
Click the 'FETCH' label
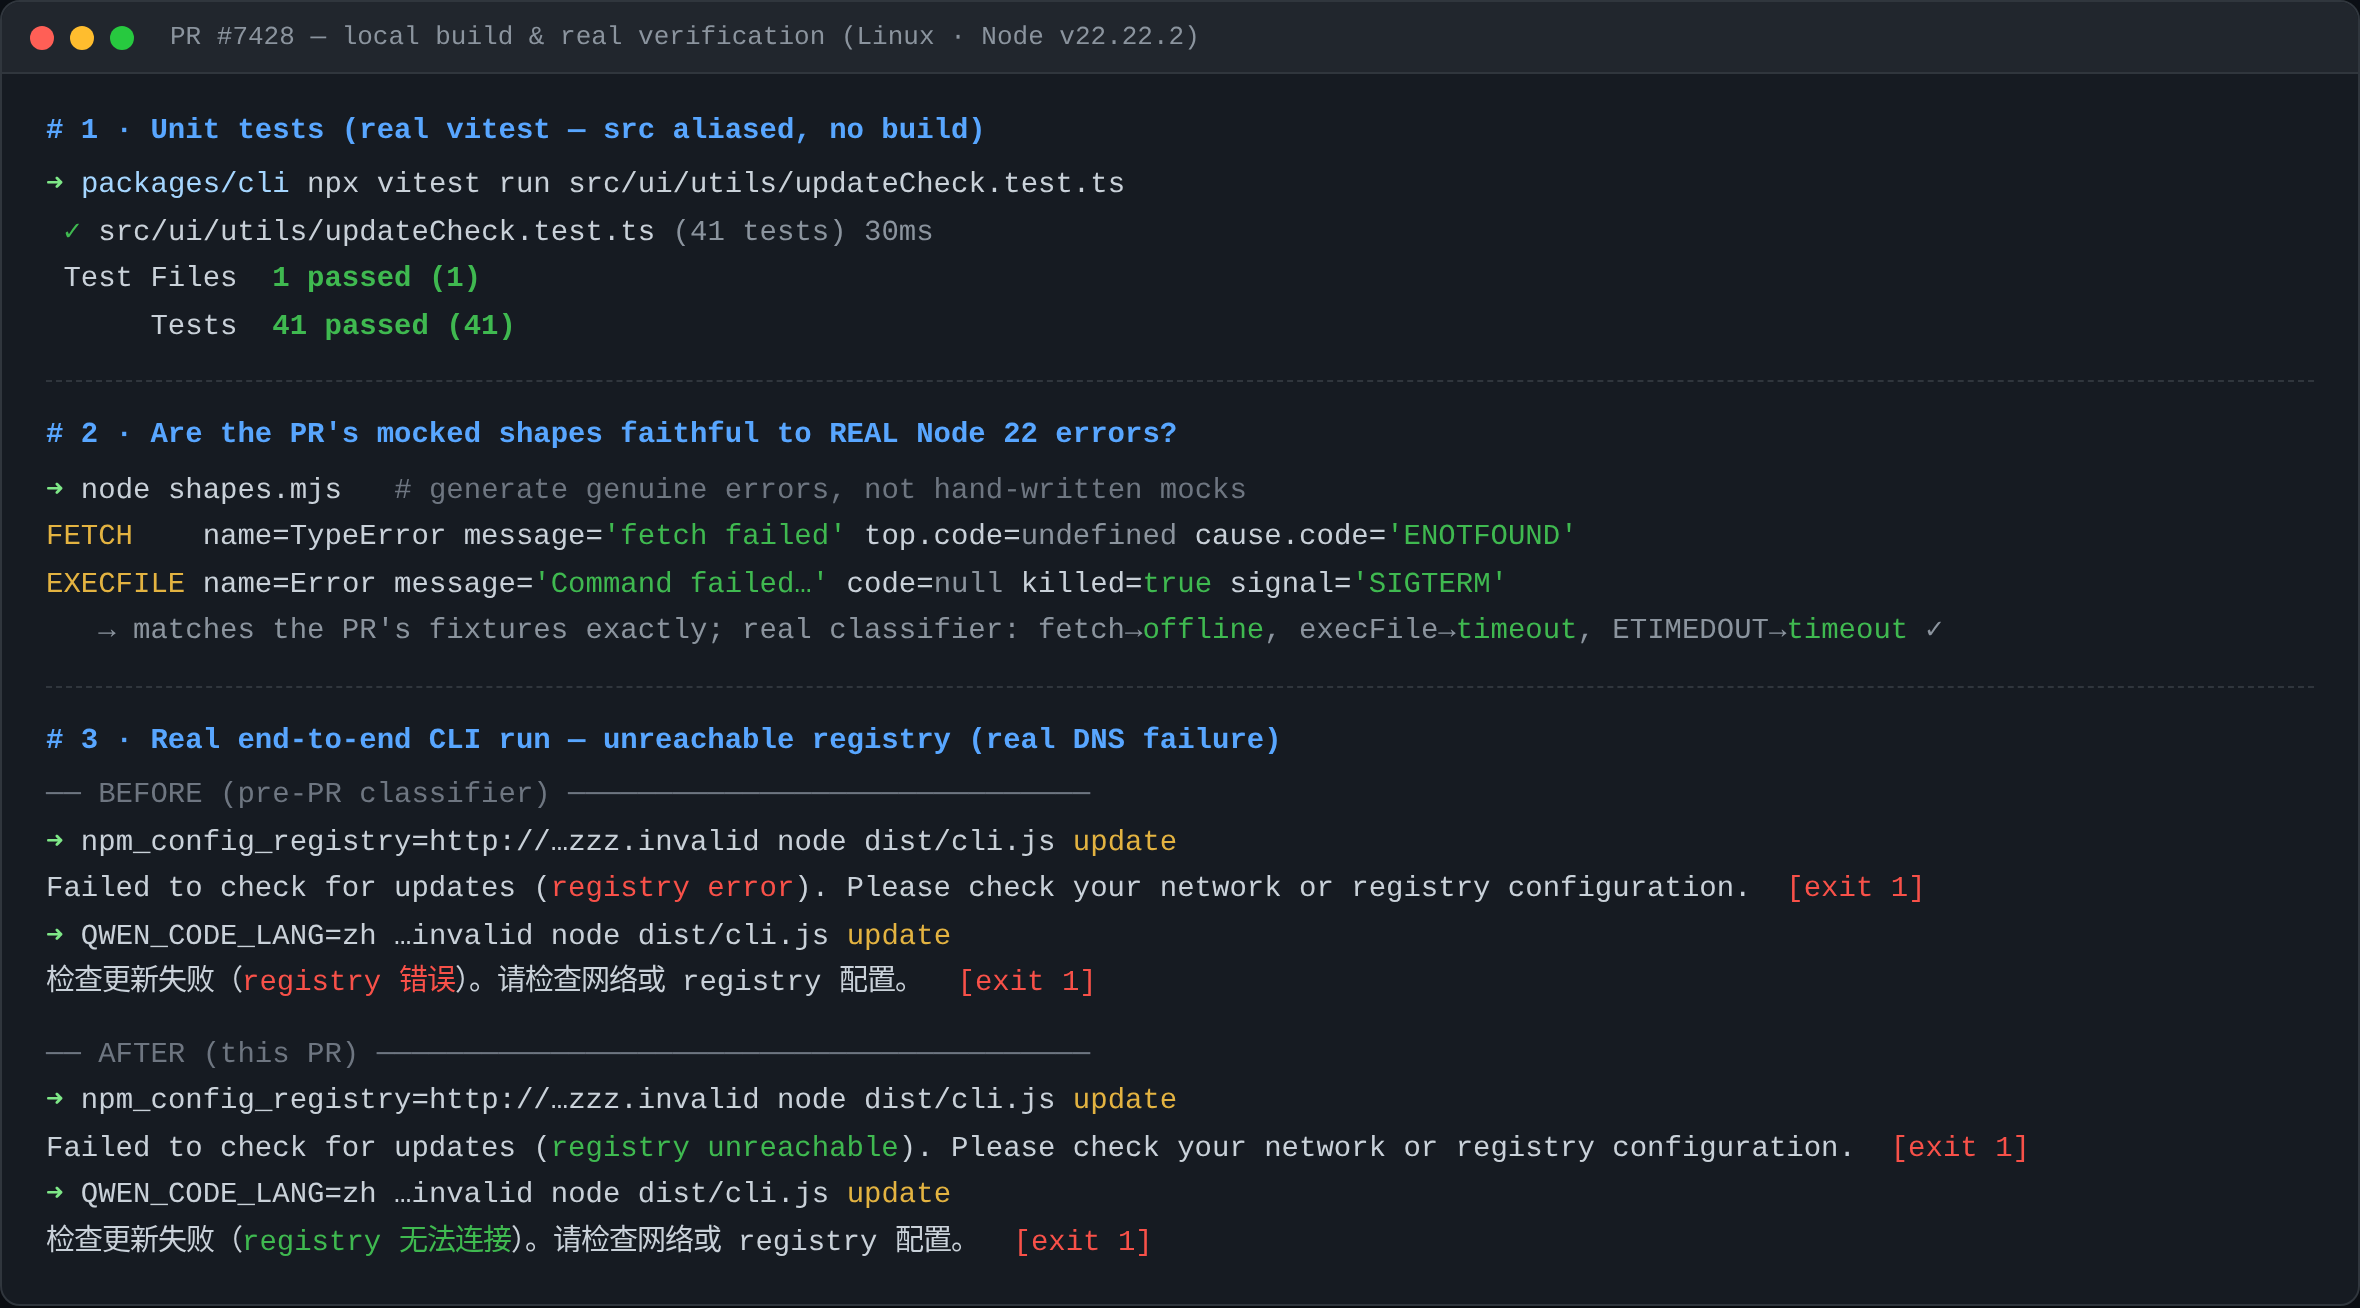click(x=89, y=536)
